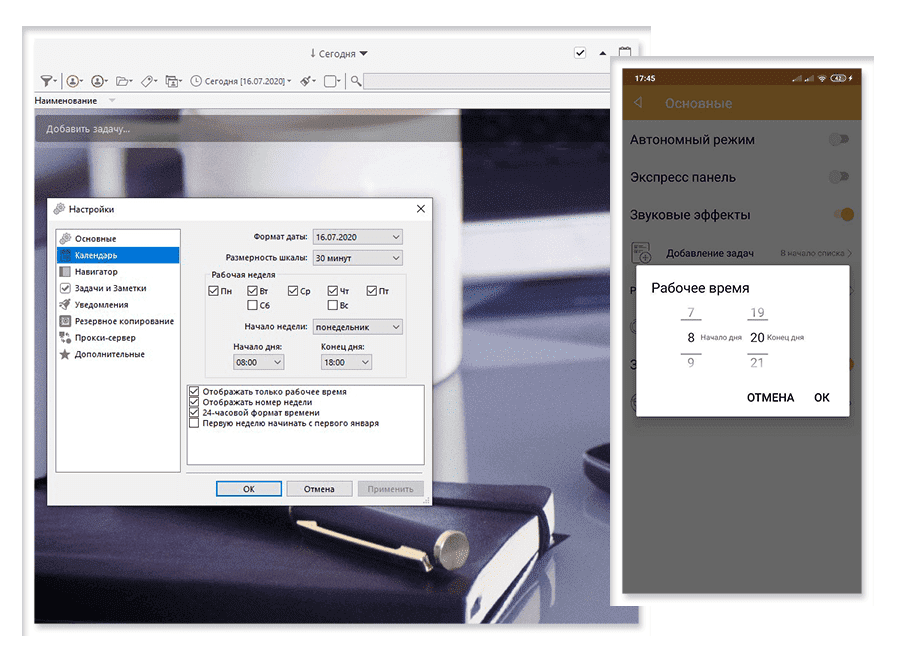The width and height of the screenshot is (900, 664).
Task: Click the magnifier search icon
Action: click(x=356, y=81)
